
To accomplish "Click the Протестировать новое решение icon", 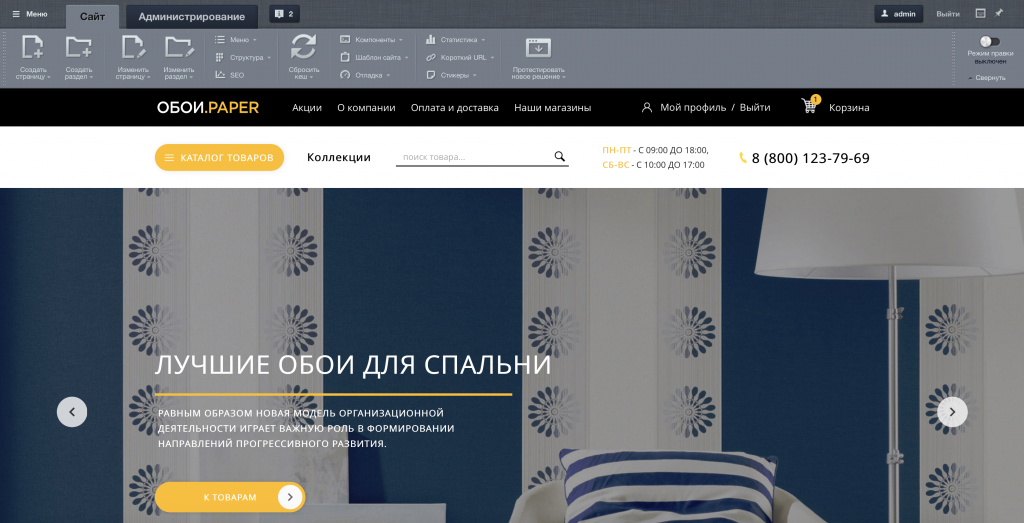I will 538,48.
